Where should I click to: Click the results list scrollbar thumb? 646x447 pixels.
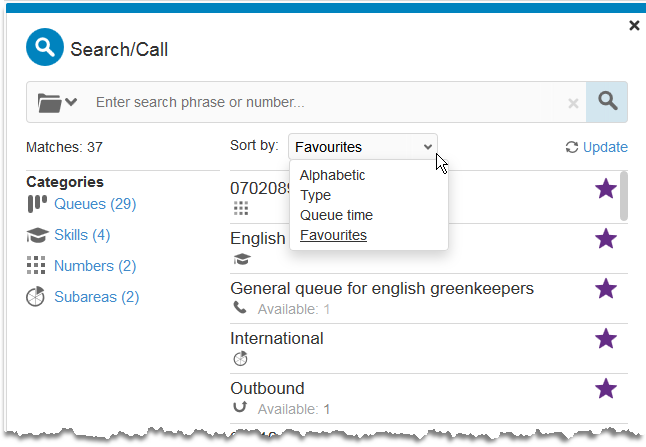pyautogui.click(x=624, y=196)
